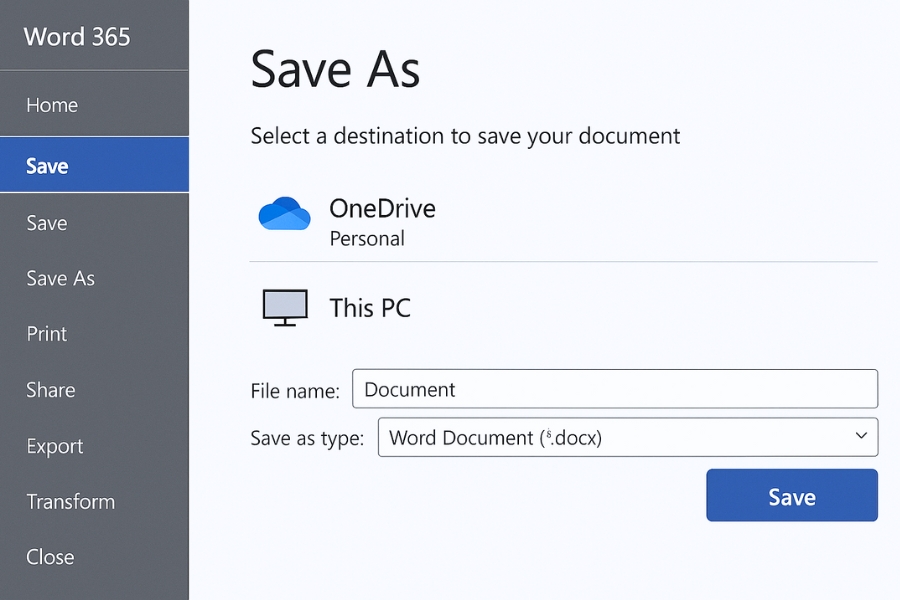
Task: Click the blue OneDrive cloud icon
Action: click(284, 214)
